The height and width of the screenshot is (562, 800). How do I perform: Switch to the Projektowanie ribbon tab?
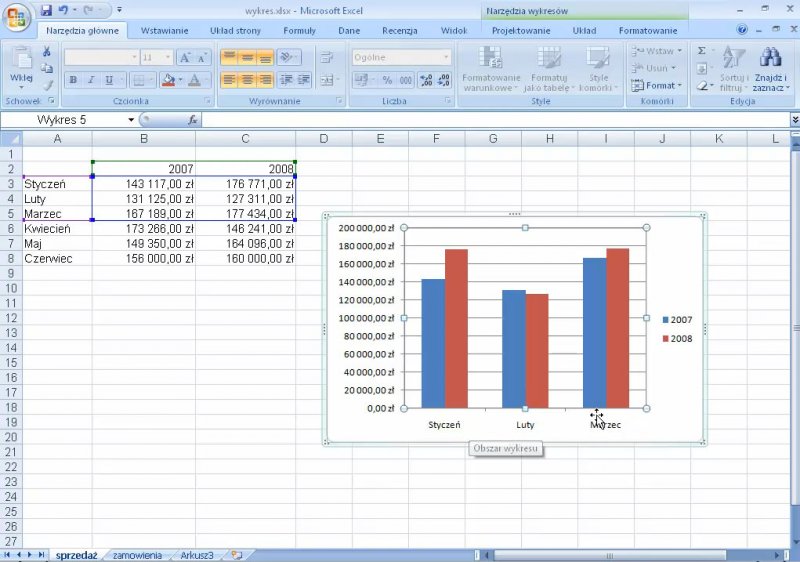tap(520, 30)
